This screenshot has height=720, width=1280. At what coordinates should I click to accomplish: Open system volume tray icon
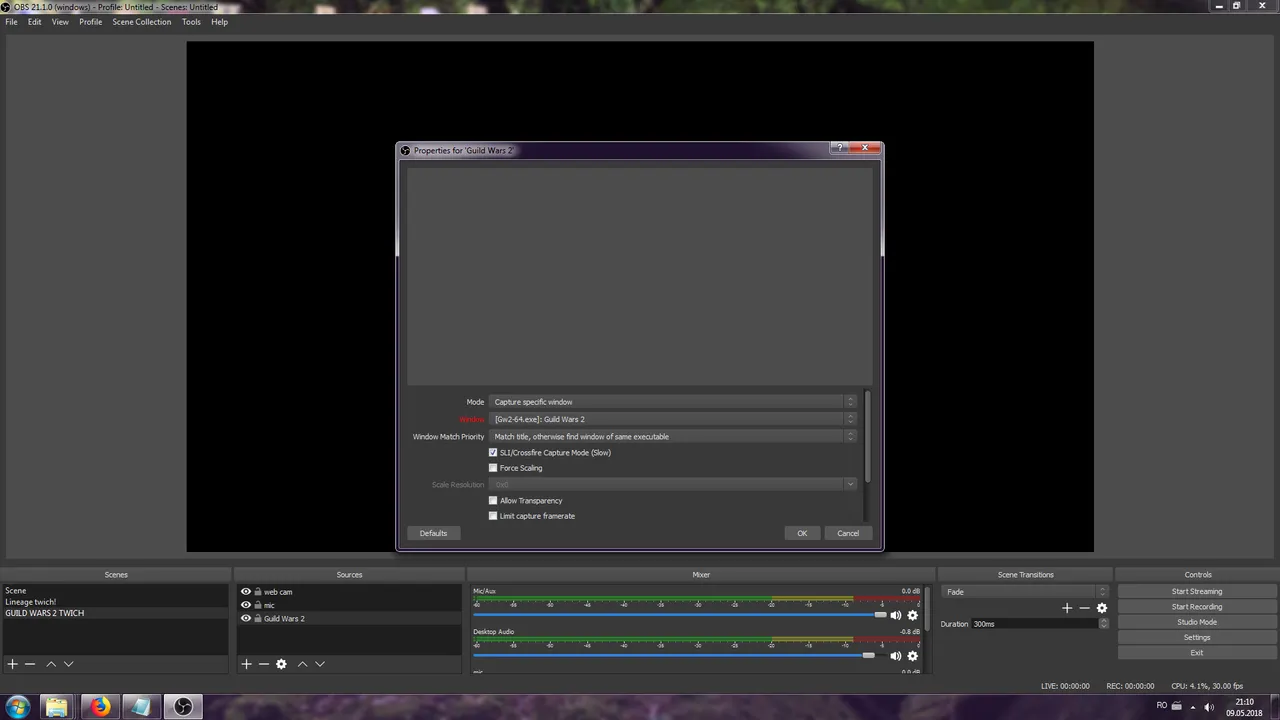tap(1209, 707)
